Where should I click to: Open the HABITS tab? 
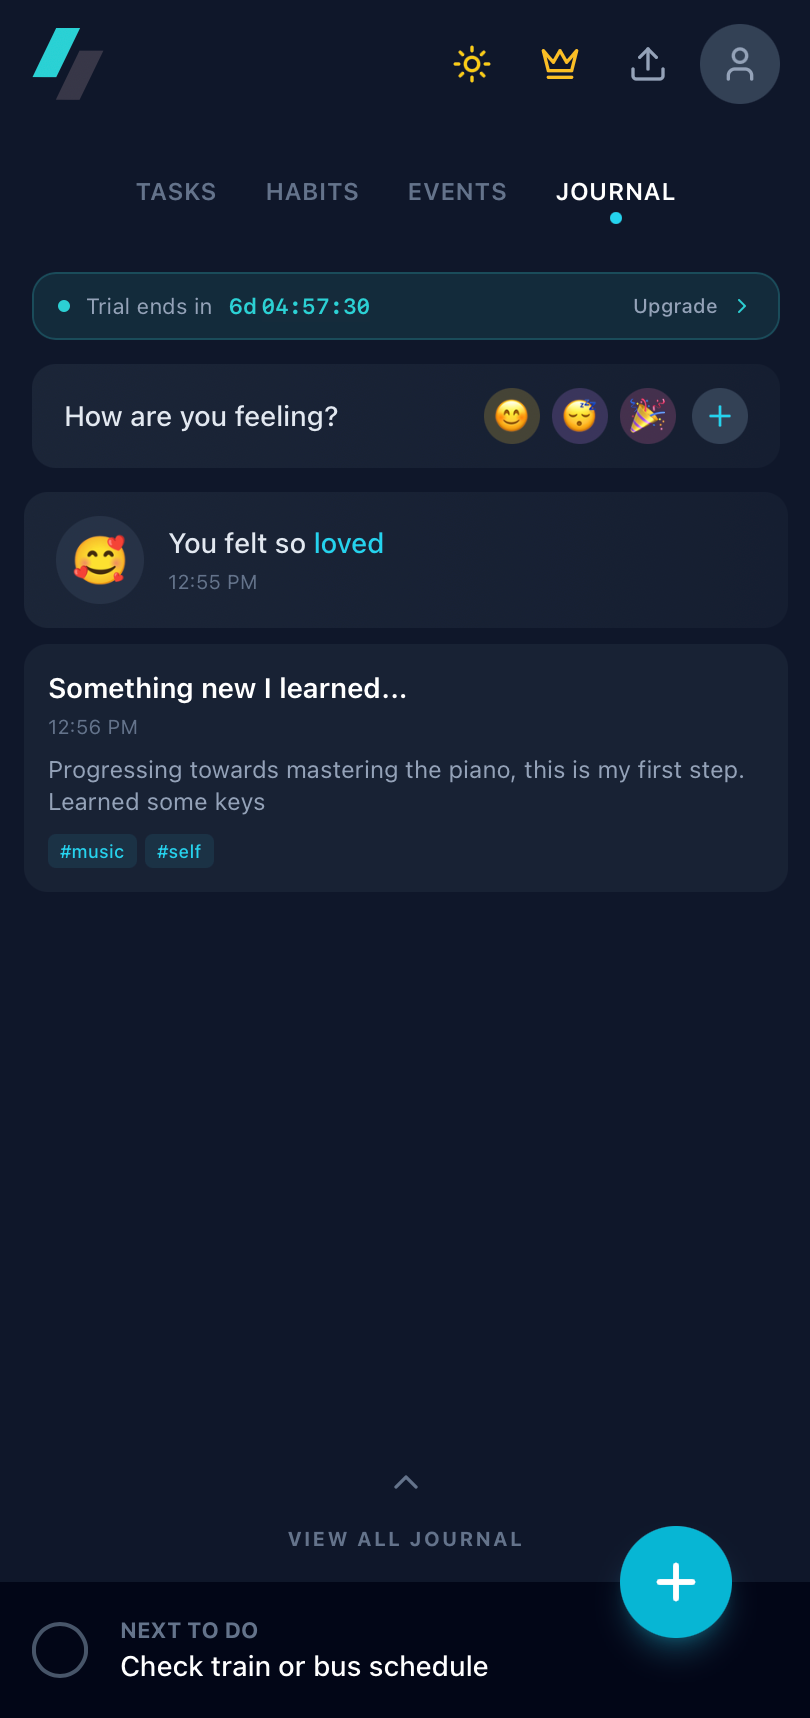click(x=312, y=192)
